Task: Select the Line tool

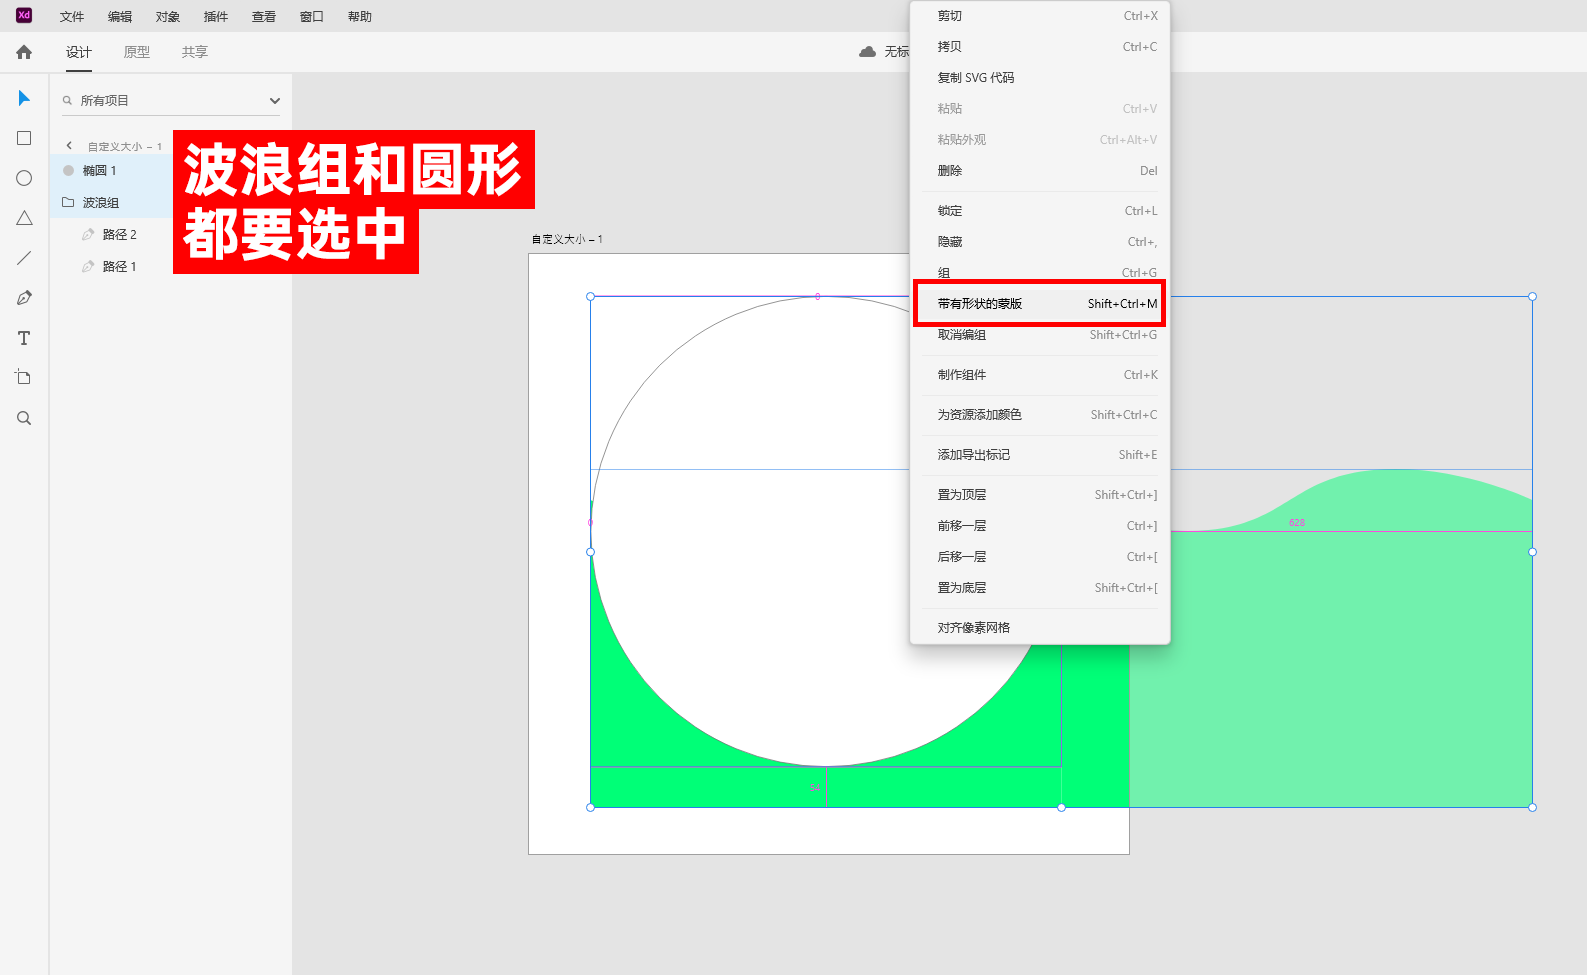Action: coord(24,258)
